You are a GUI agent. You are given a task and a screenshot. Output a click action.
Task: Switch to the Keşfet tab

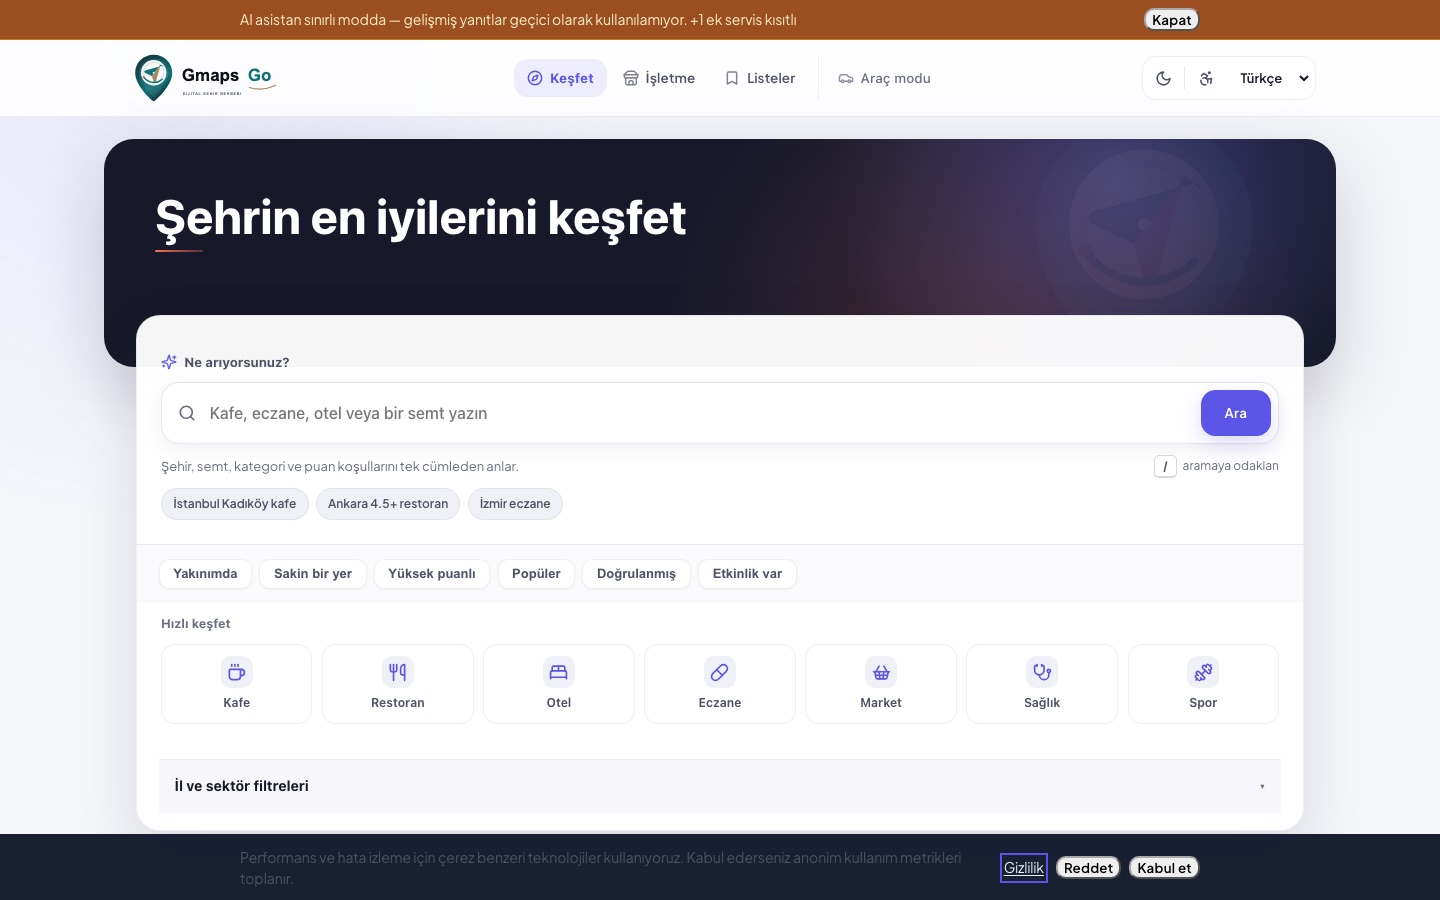560,78
